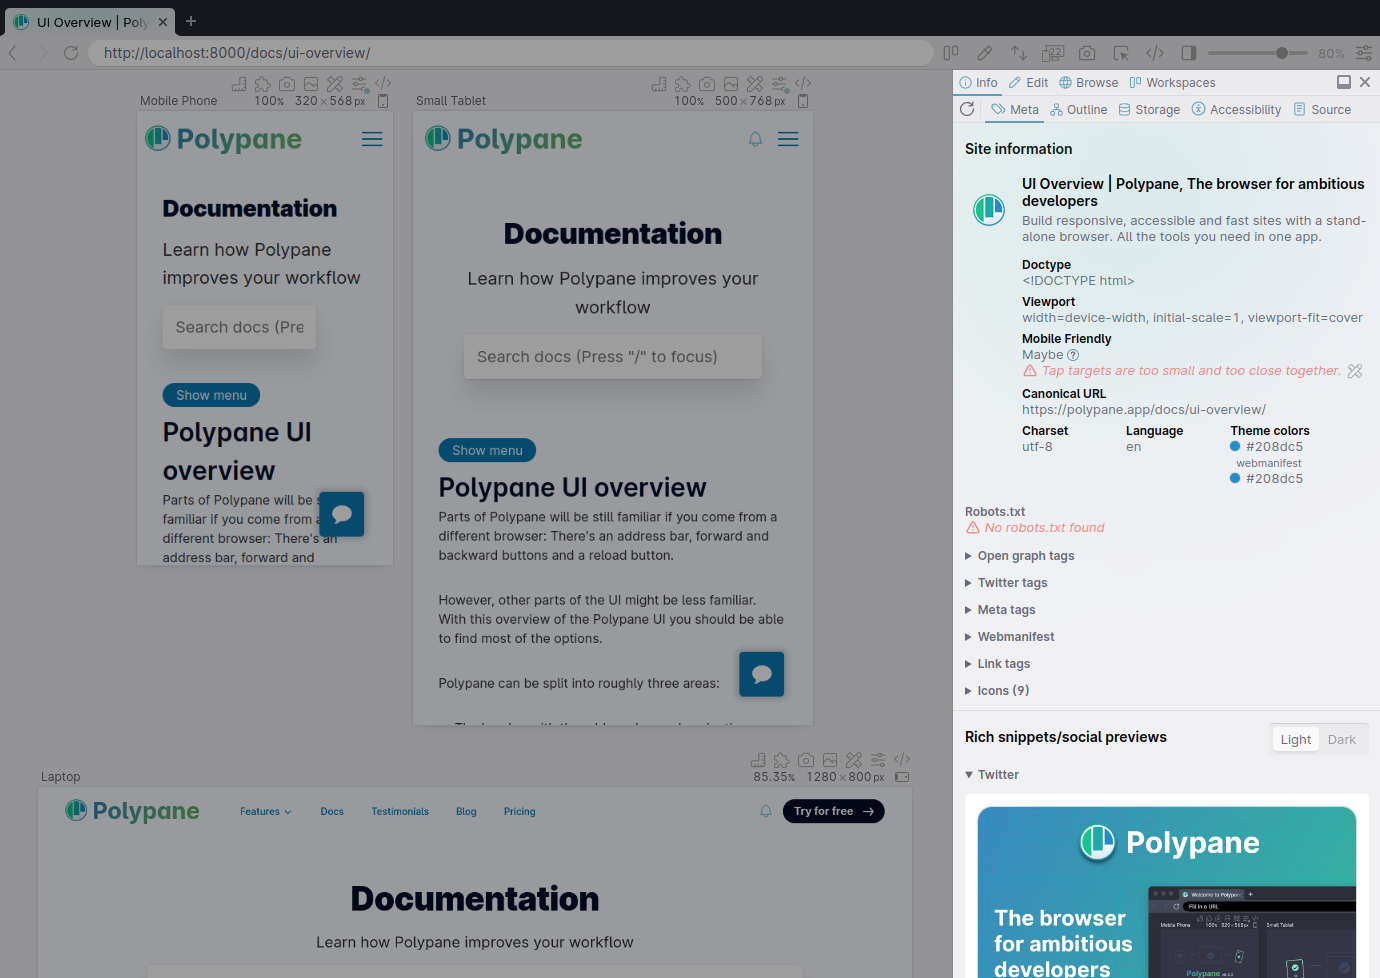Open Features dropdown in Laptop pane
Screen dimensions: 1380x978
(x=266, y=812)
